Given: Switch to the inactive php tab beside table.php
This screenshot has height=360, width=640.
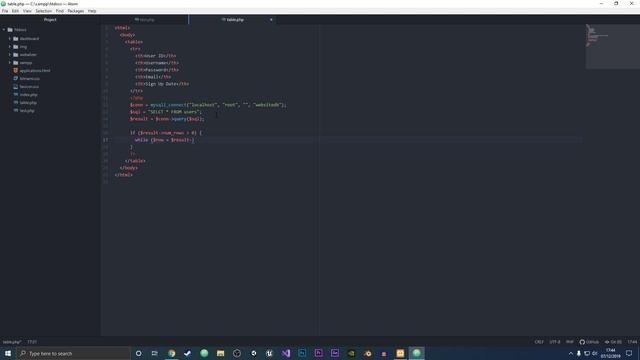Looking at the screenshot, I should pos(144,20).
